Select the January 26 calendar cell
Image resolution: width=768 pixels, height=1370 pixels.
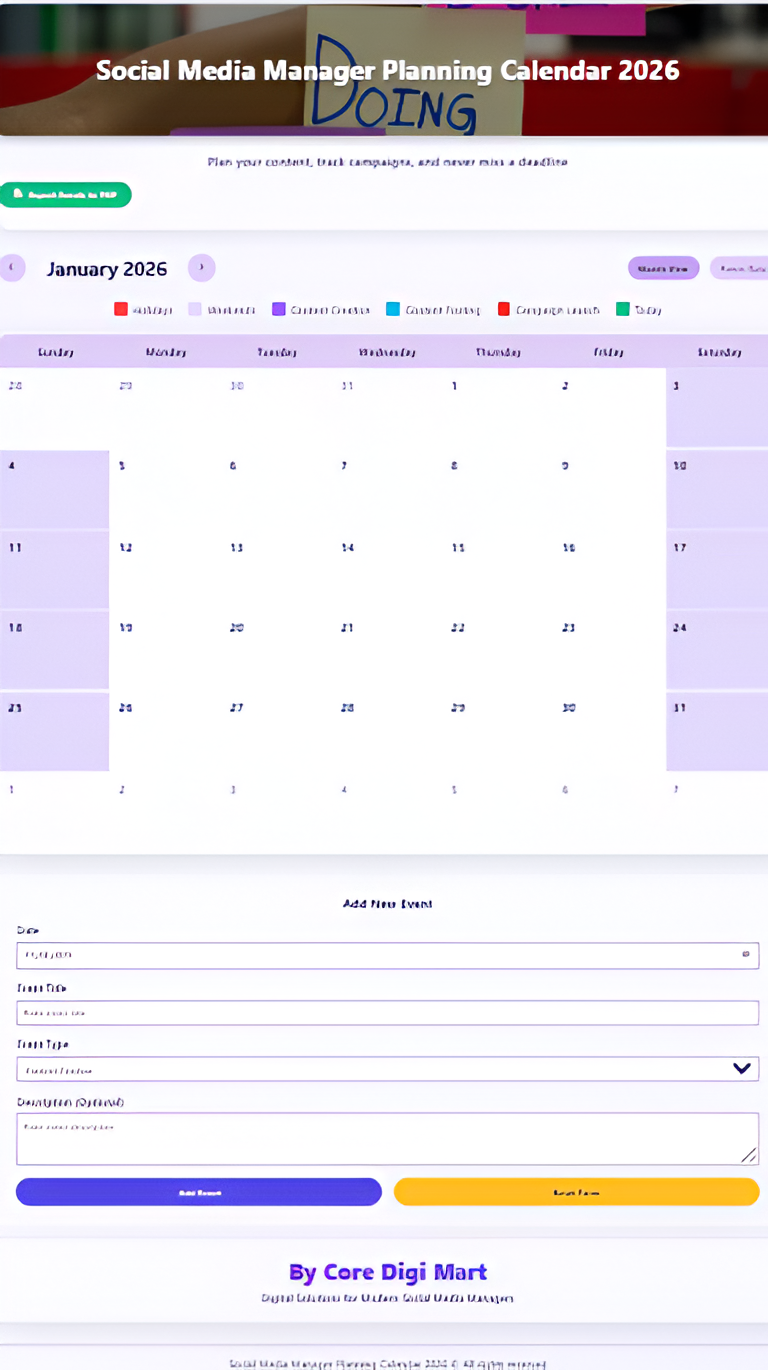(166, 731)
